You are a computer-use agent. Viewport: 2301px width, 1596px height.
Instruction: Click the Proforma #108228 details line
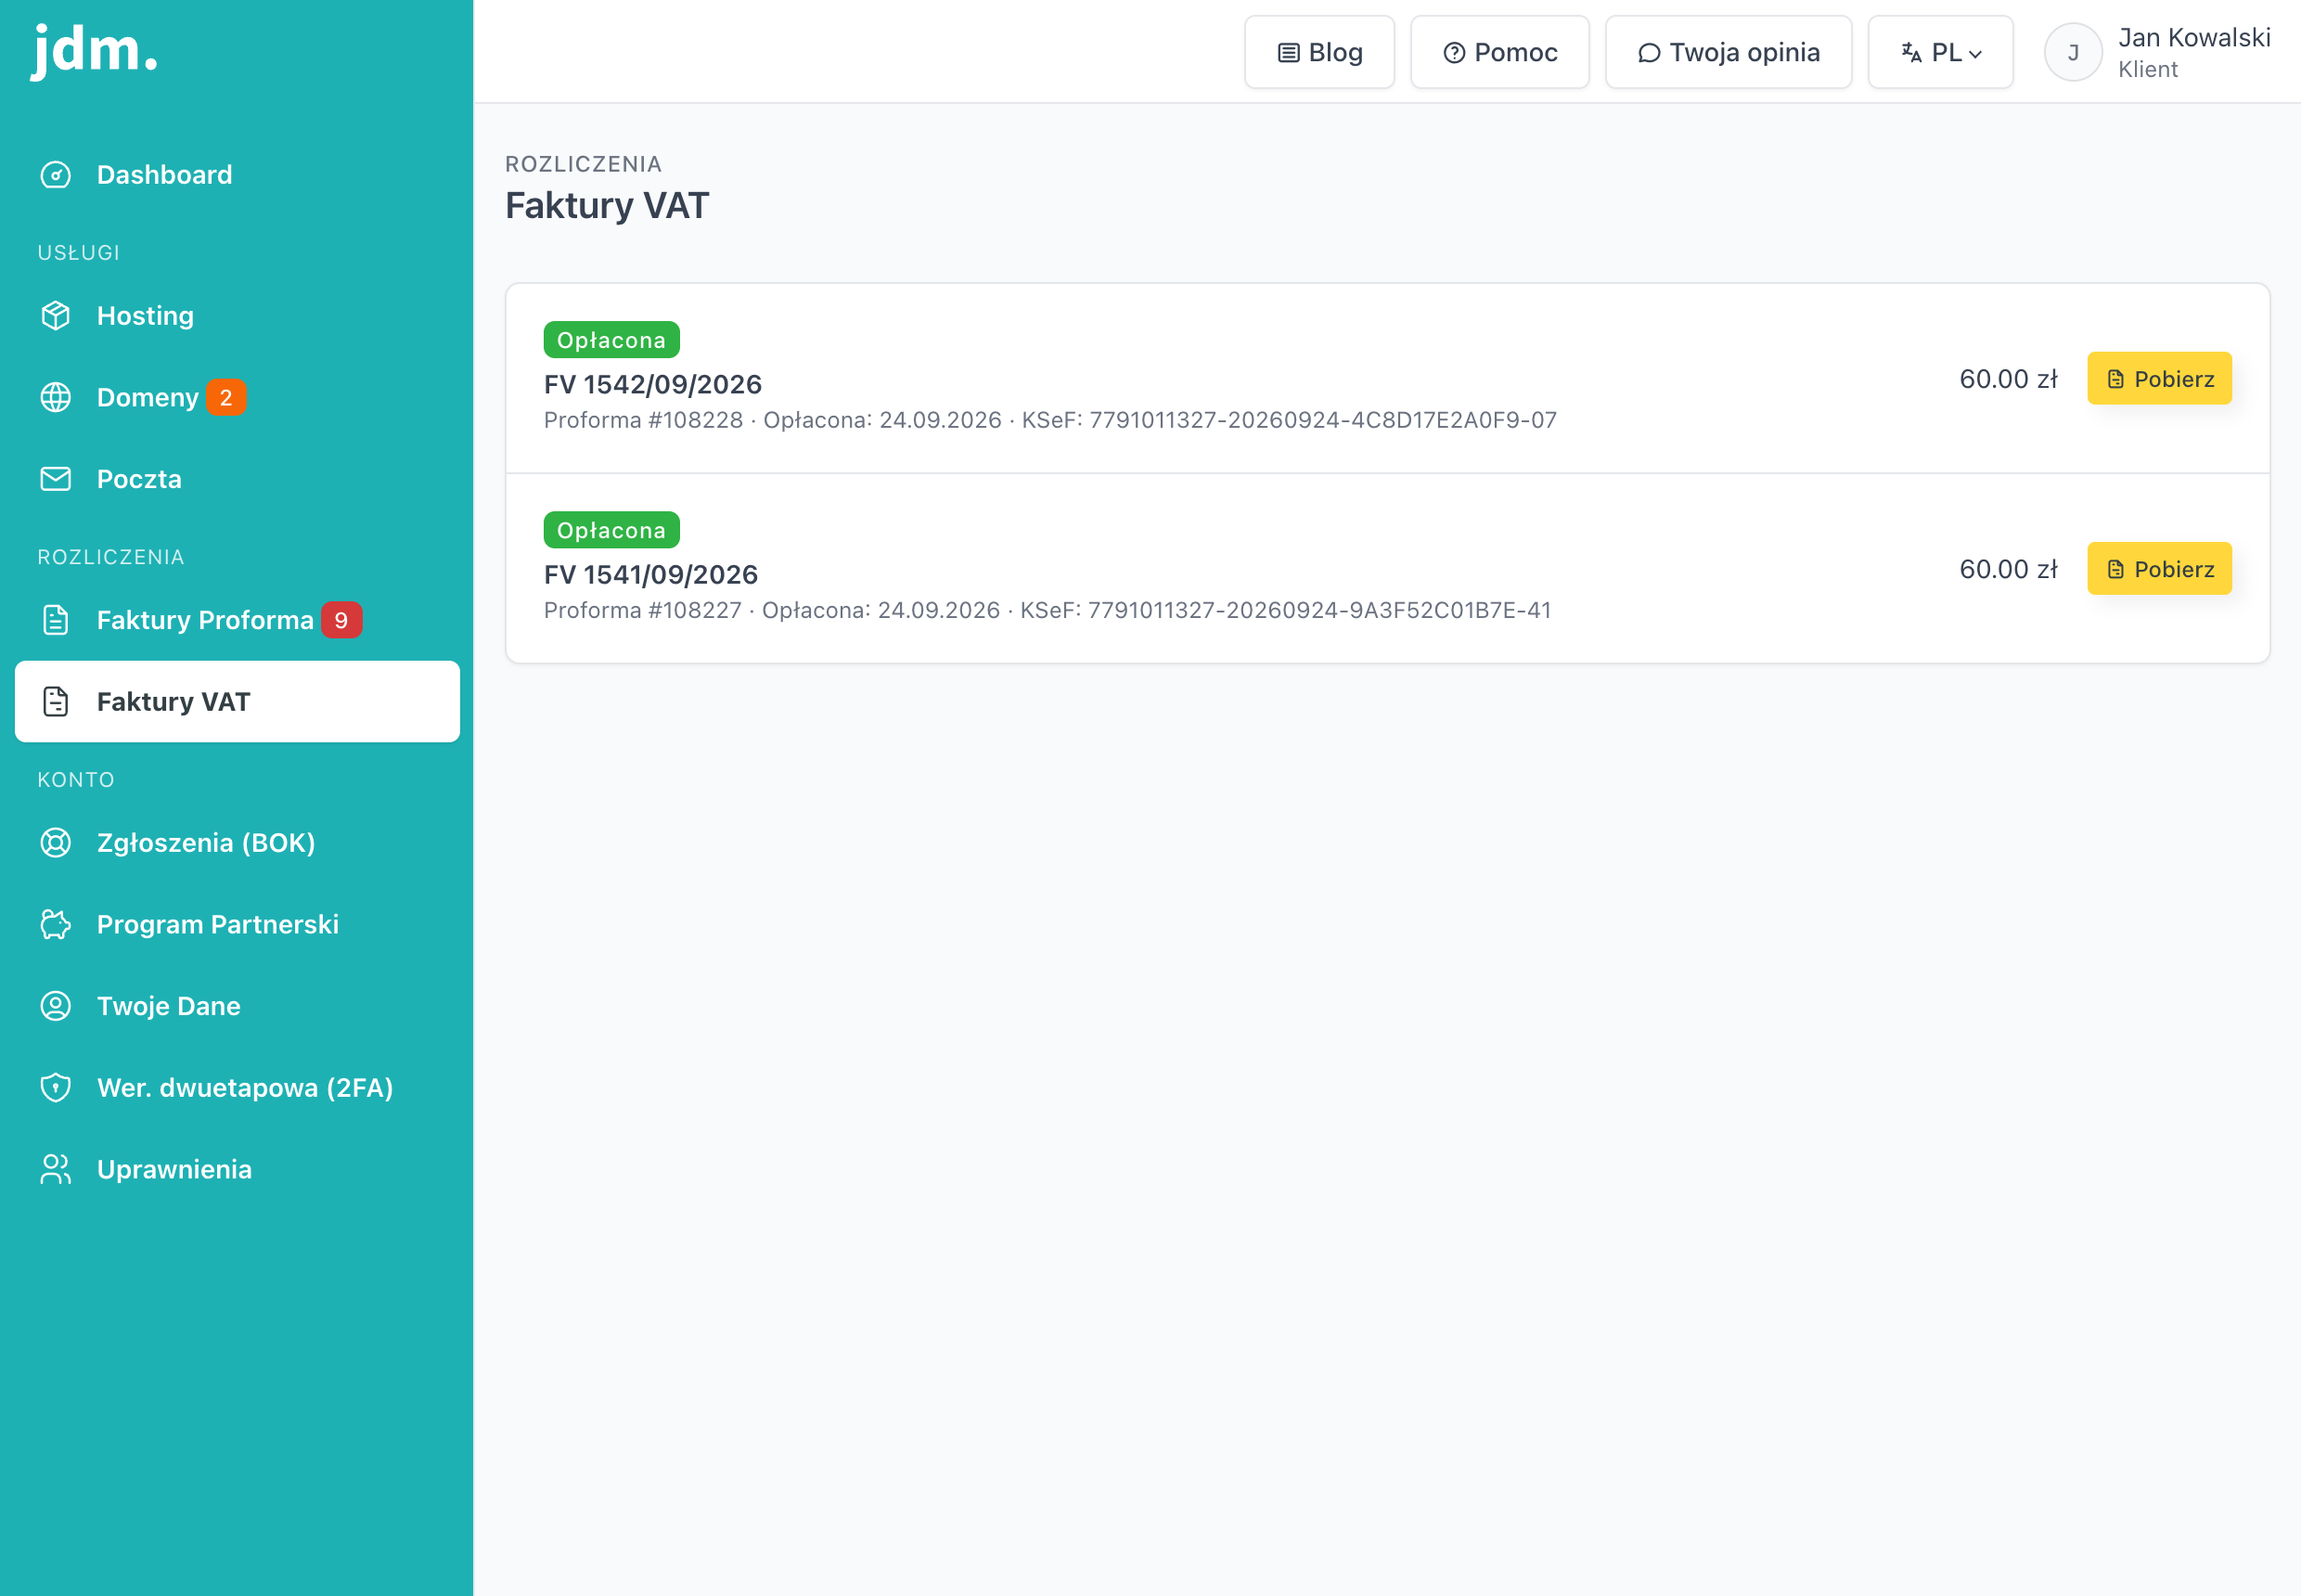click(1050, 420)
